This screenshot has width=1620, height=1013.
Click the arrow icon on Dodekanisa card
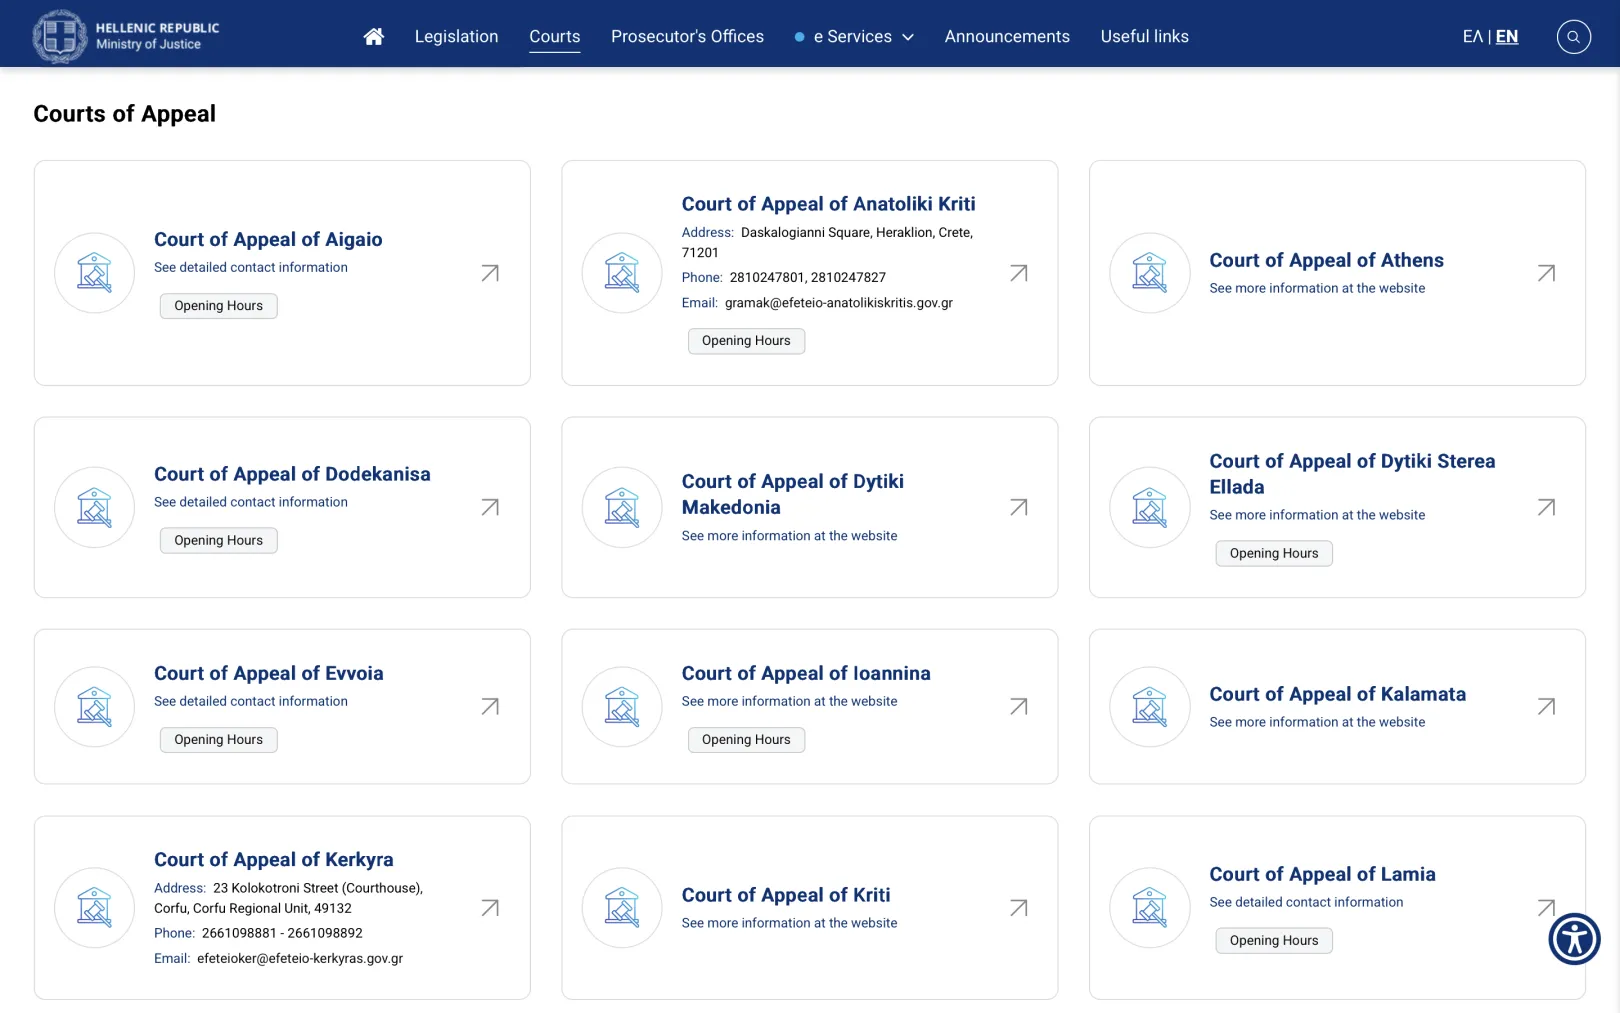coord(490,507)
